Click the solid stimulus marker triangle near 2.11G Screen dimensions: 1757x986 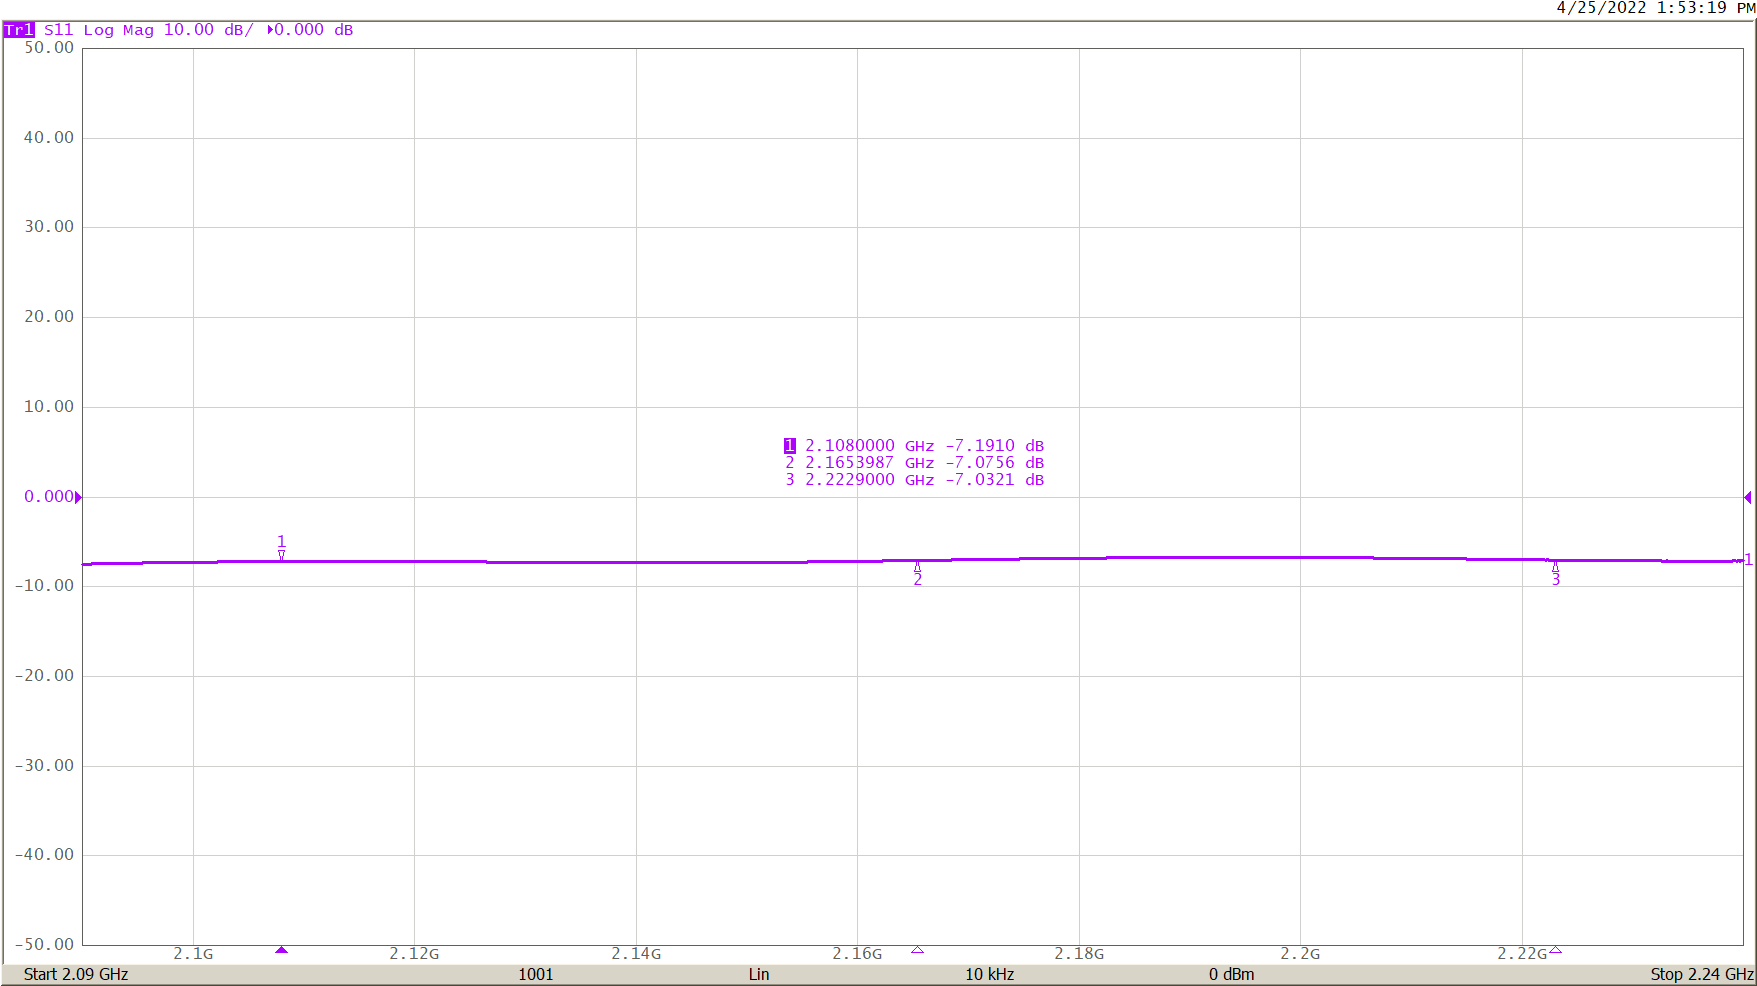(x=282, y=951)
